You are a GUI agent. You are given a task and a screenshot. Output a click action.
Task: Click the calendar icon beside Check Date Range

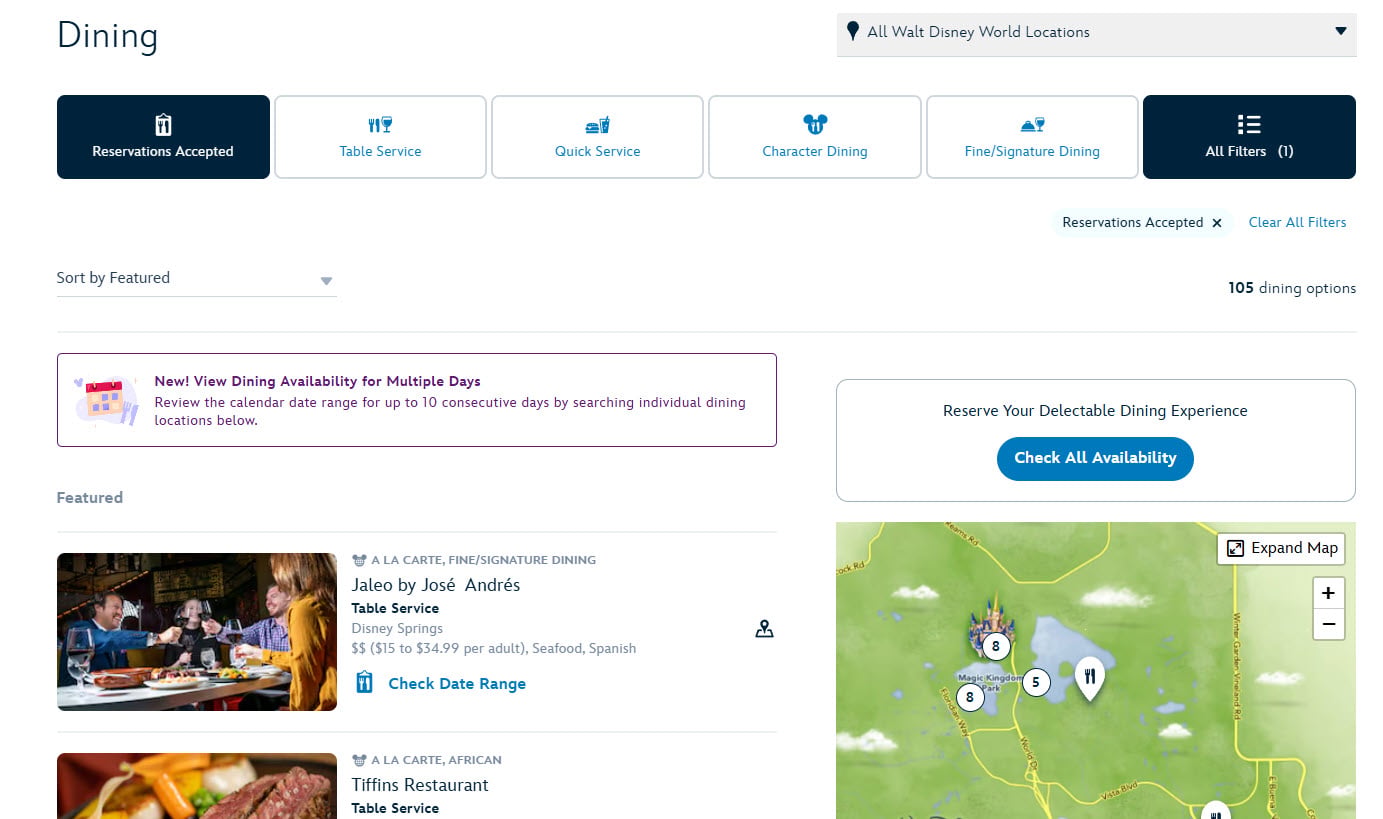(365, 683)
